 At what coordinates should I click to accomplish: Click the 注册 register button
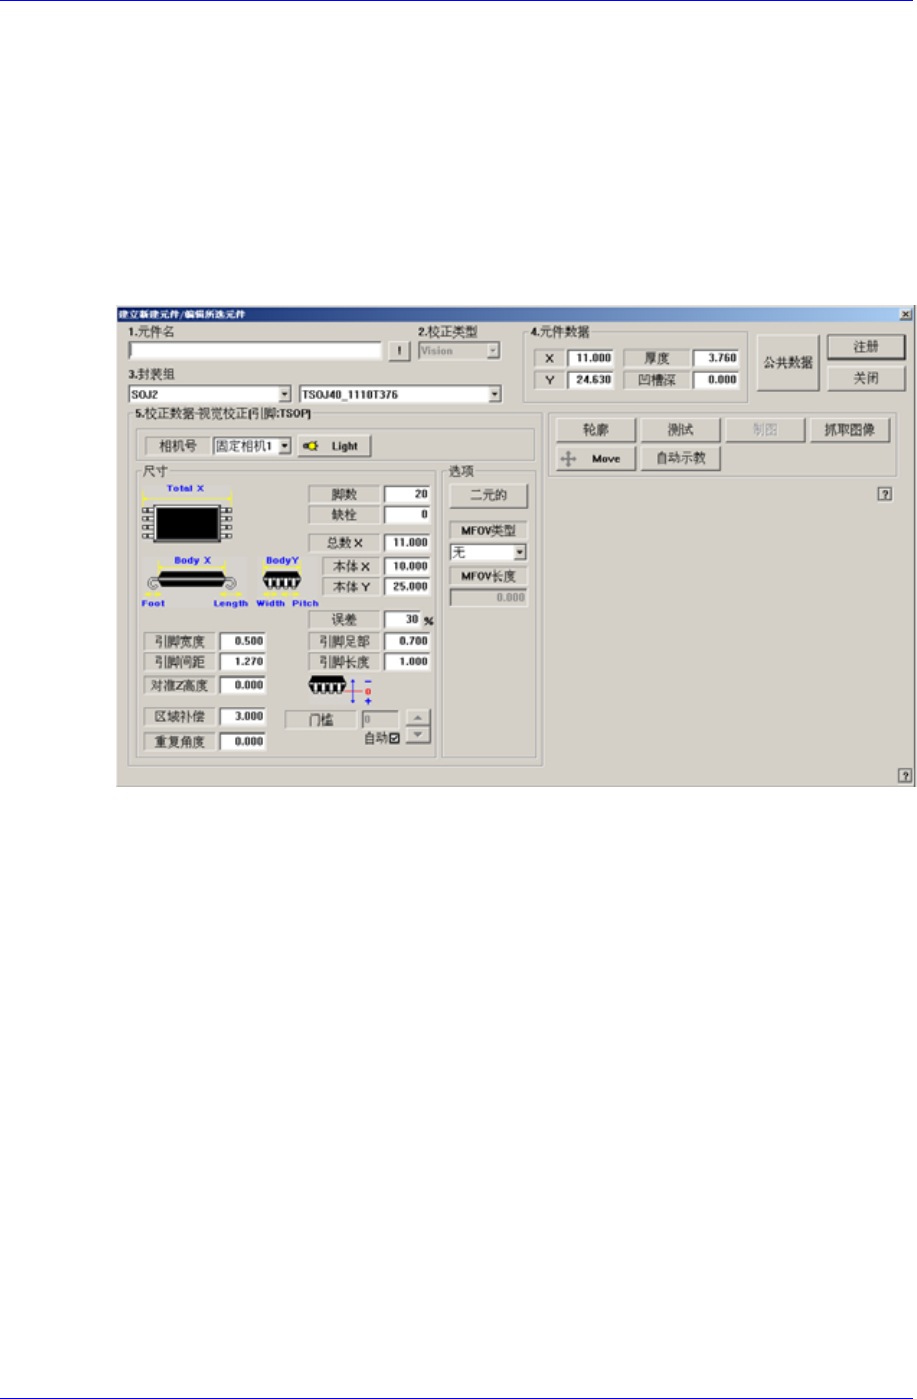point(866,347)
